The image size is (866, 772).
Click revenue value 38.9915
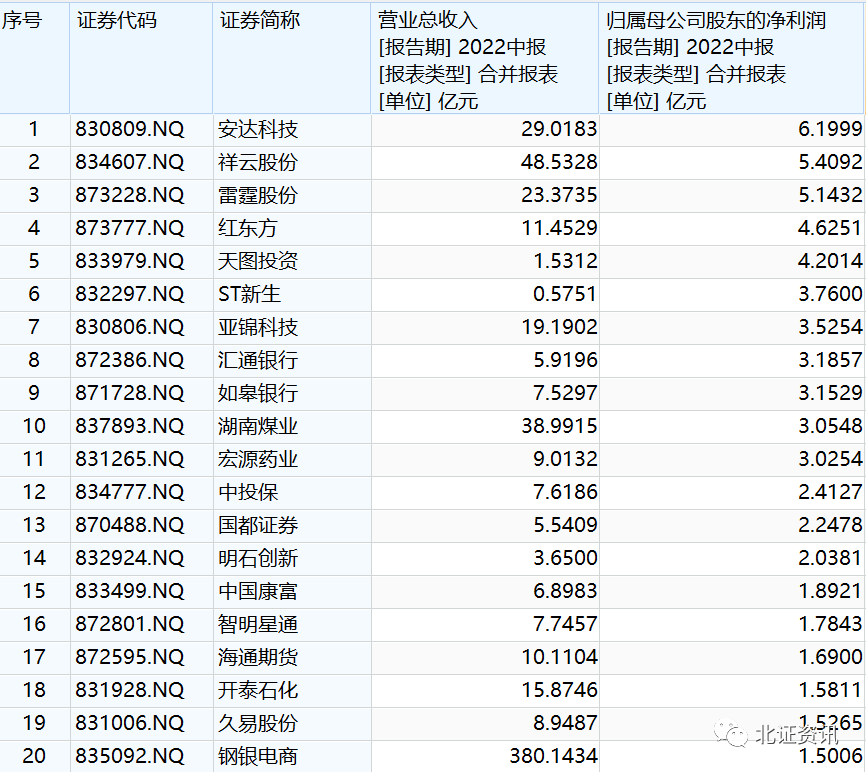pyautogui.click(x=559, y=426)
